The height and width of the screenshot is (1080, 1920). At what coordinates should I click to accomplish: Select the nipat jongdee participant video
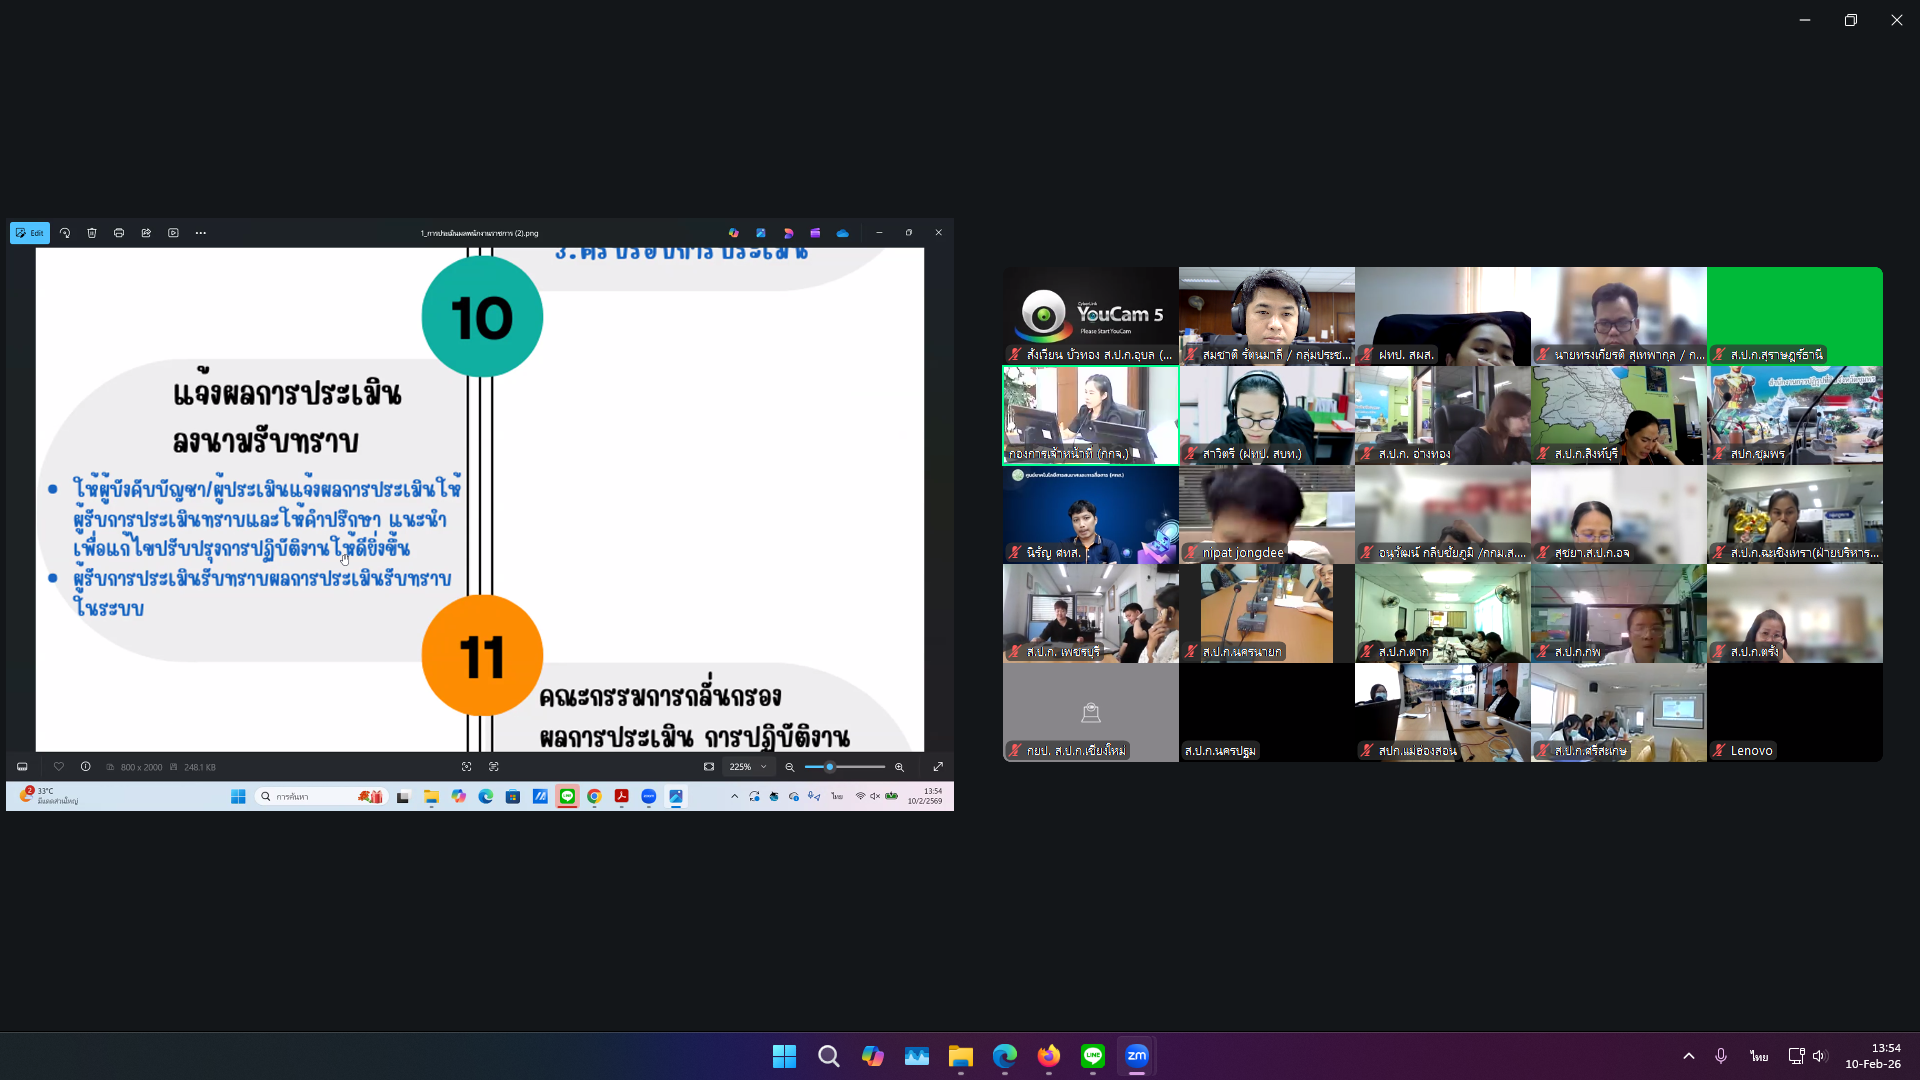[x=1266, y=514]
